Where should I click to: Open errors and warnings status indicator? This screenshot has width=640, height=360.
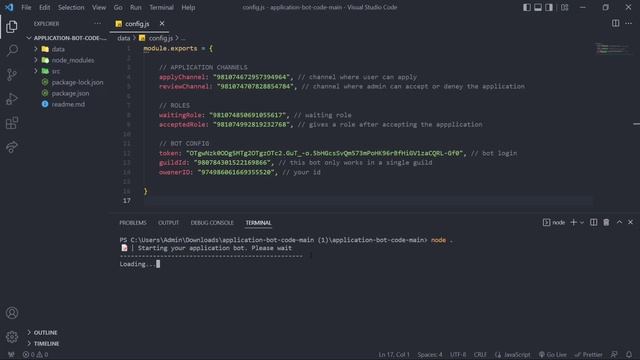coord(35,355)
